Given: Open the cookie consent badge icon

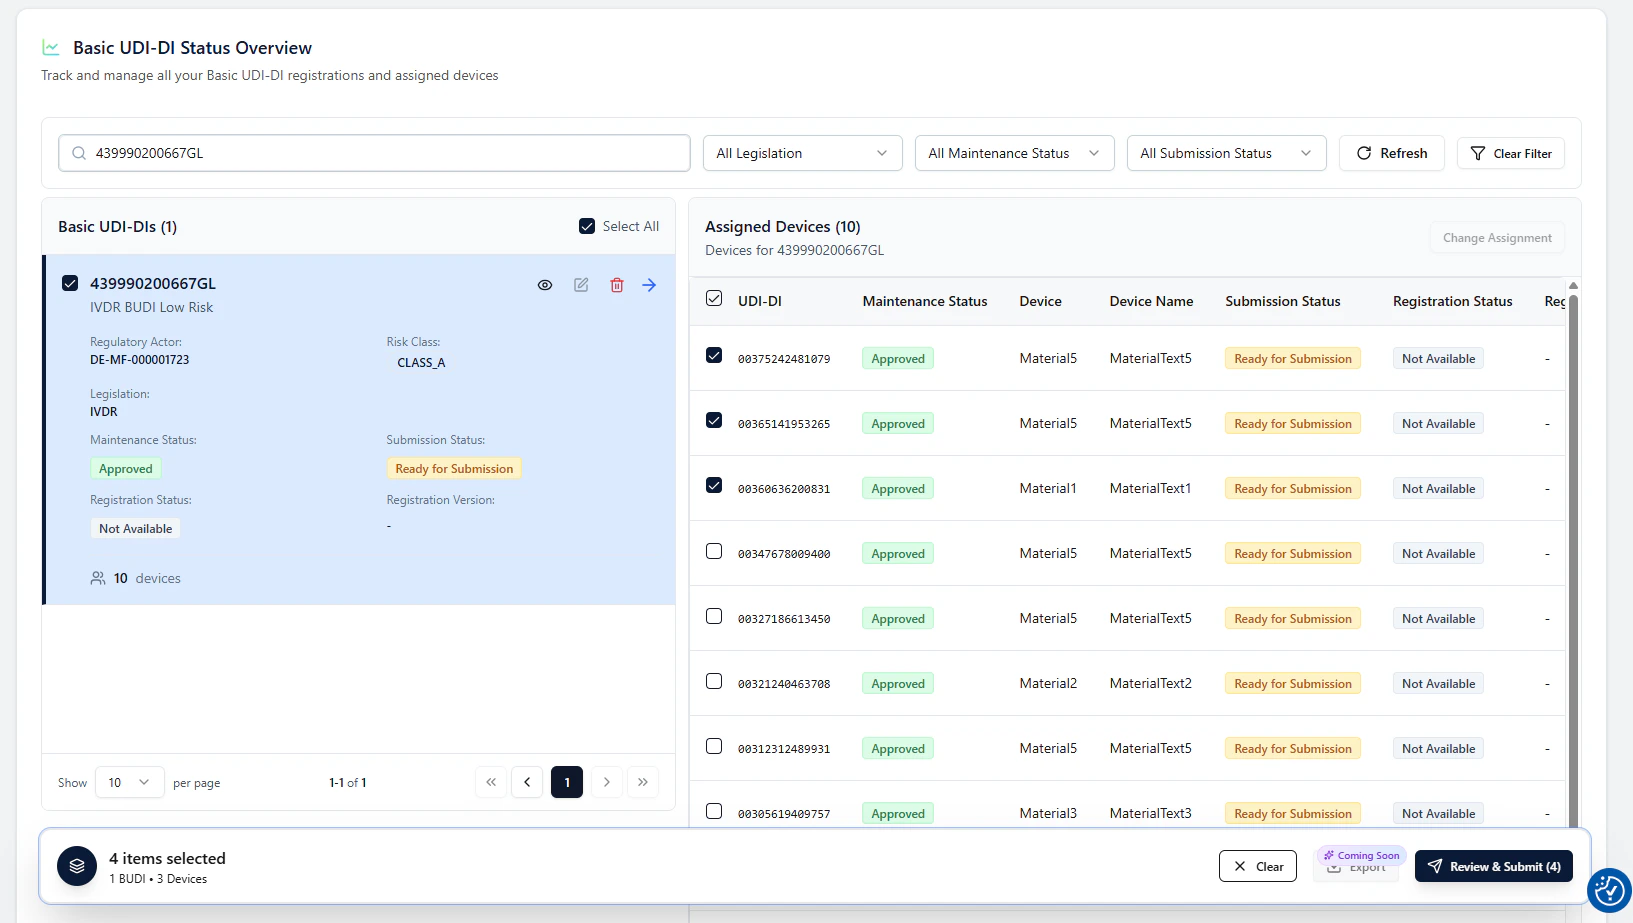Looking at the screenshot, I should [1609, 890].
